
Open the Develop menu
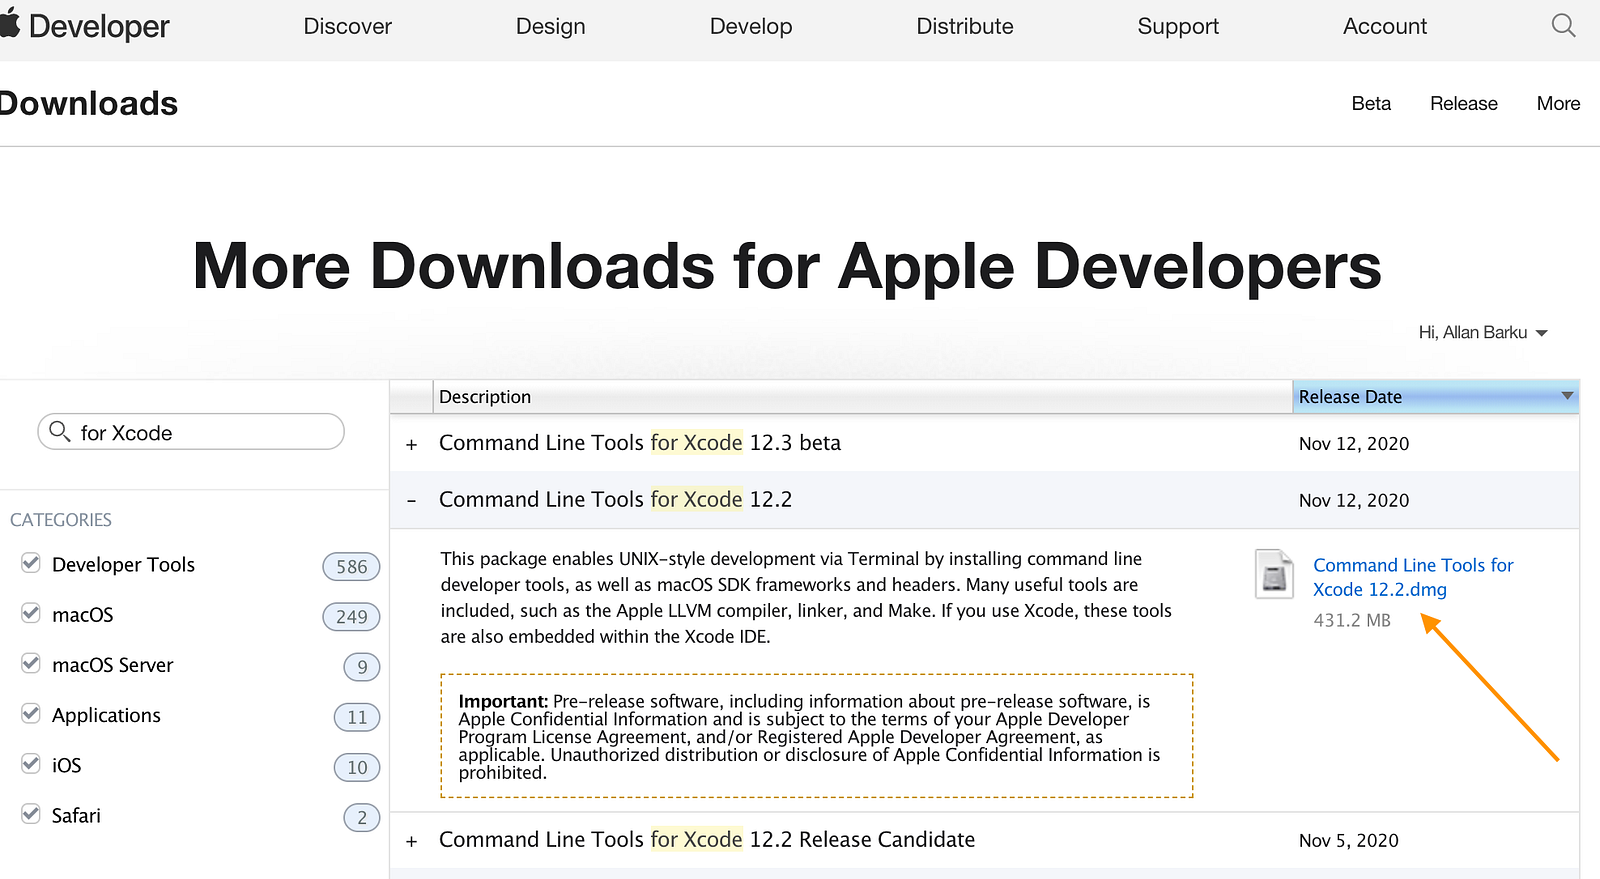[751, 26]
